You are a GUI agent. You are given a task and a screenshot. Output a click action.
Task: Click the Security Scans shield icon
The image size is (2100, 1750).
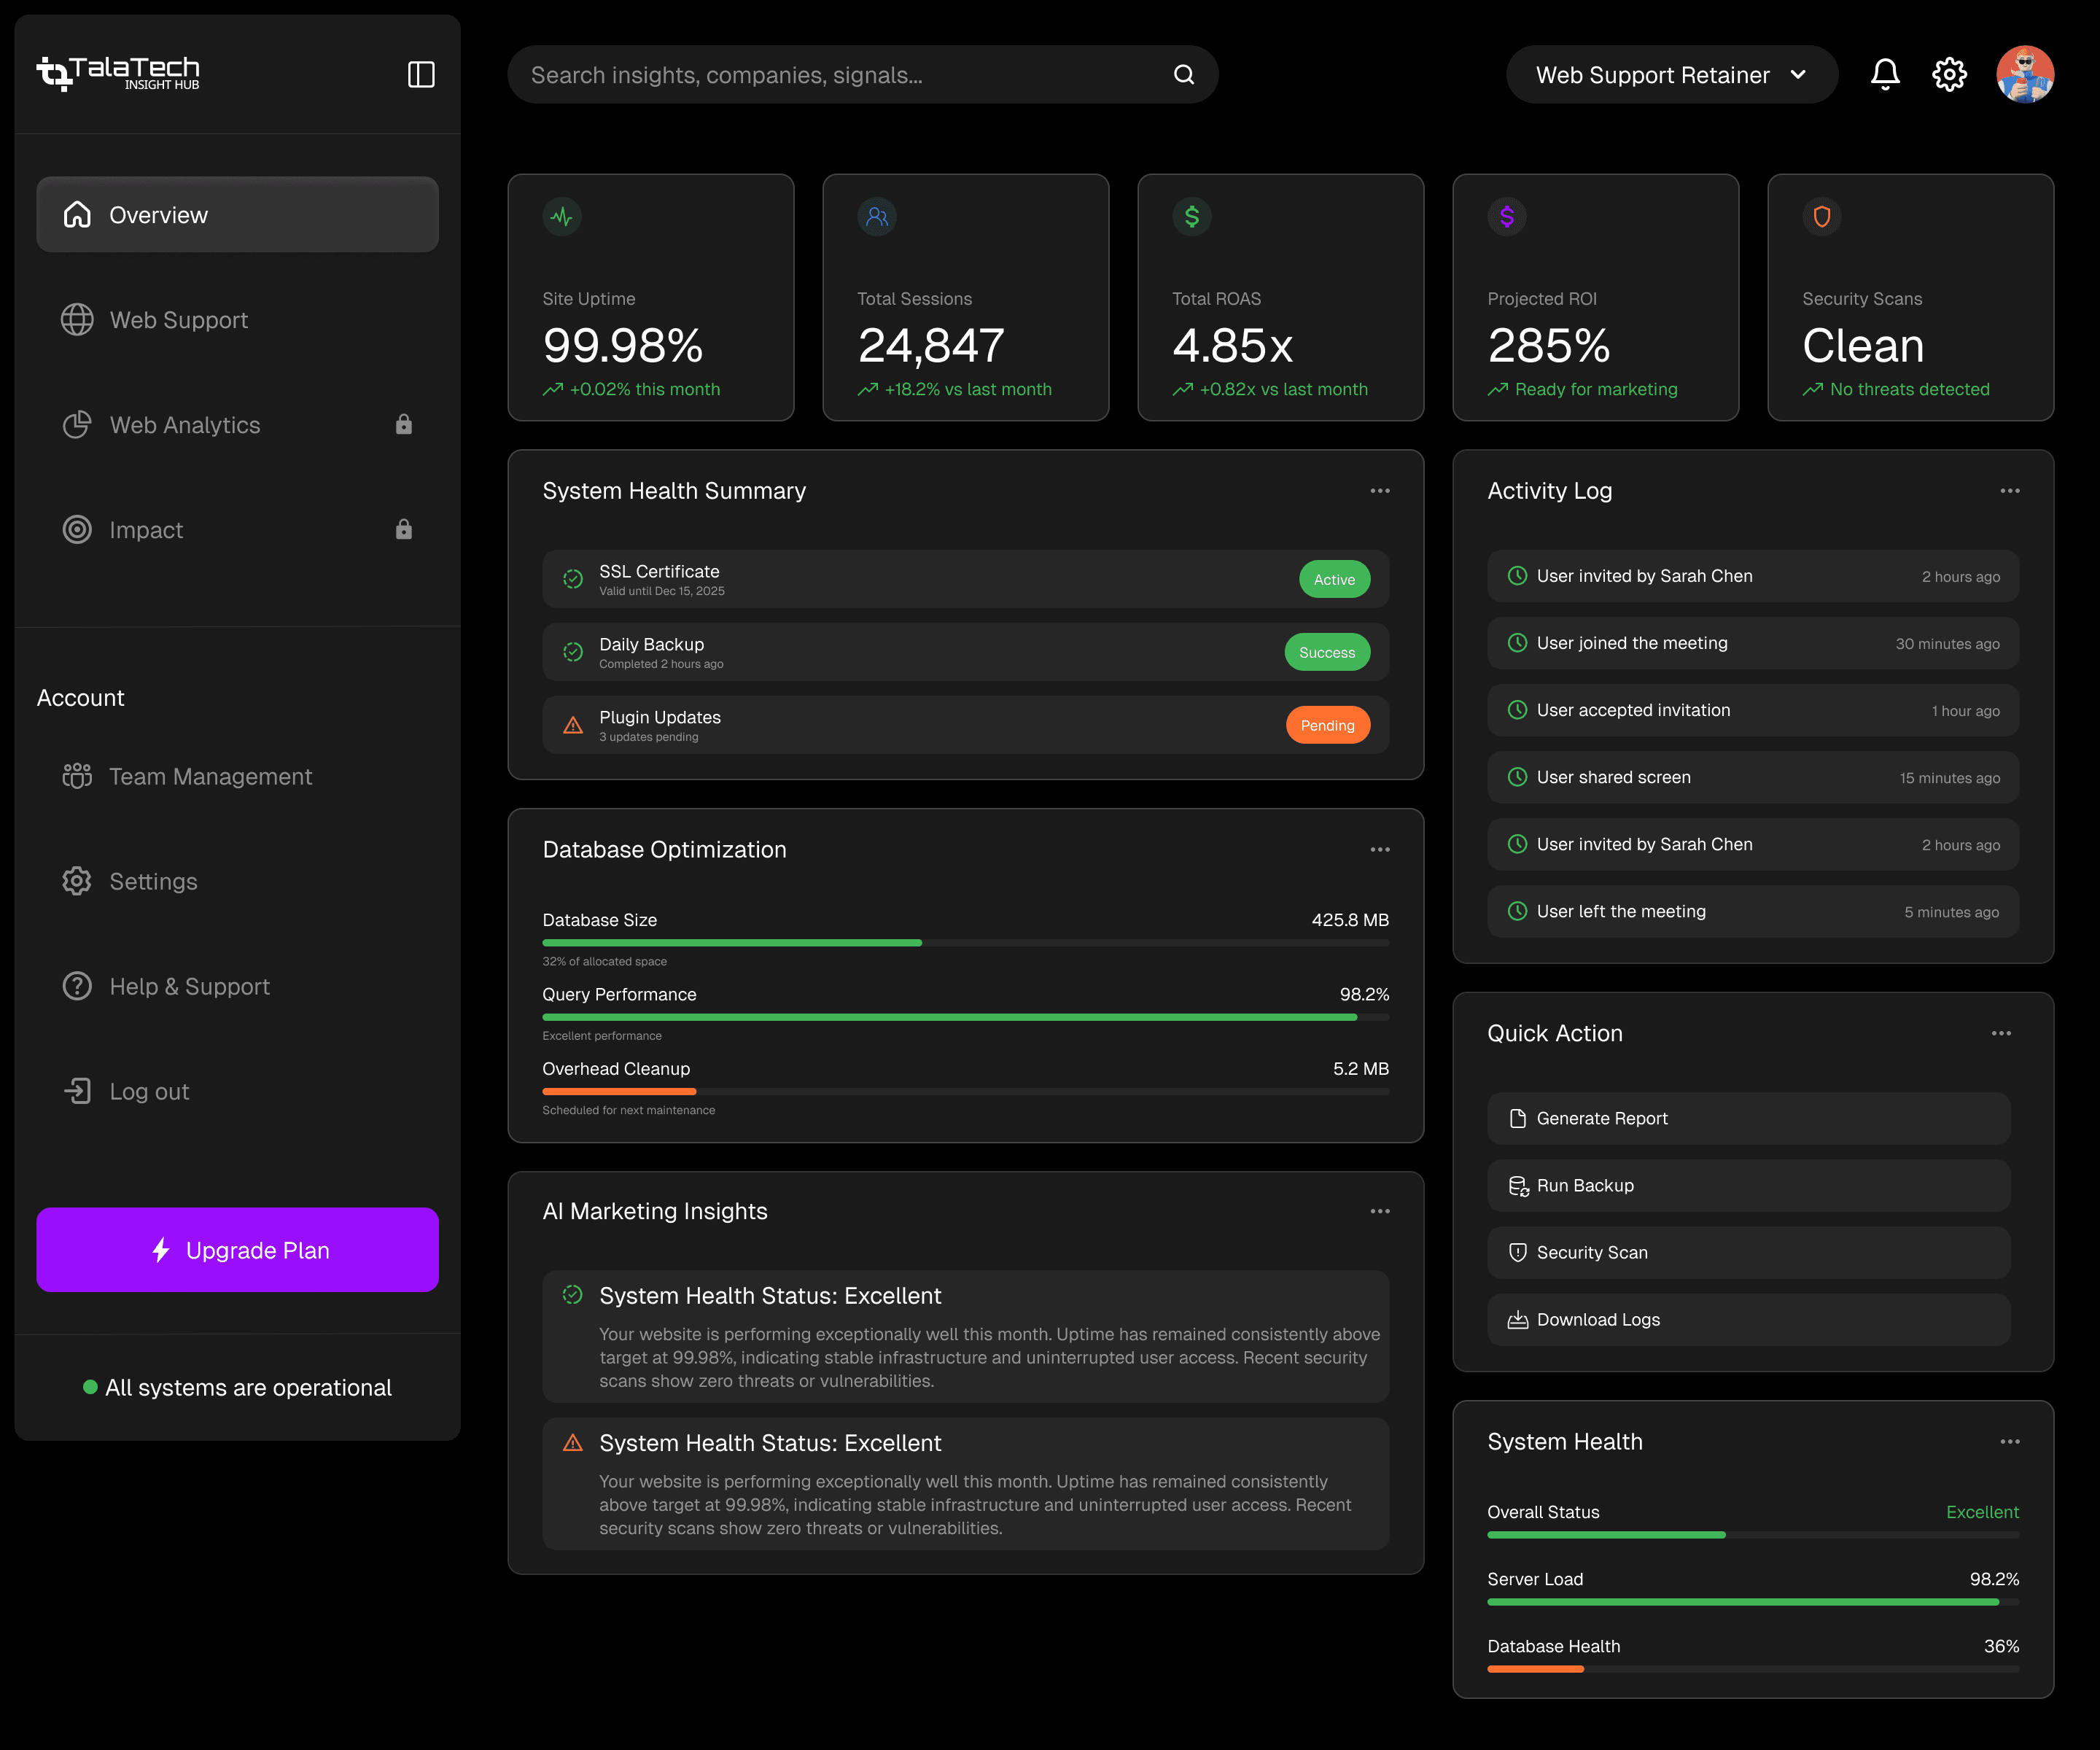(x=1822, y=216)
